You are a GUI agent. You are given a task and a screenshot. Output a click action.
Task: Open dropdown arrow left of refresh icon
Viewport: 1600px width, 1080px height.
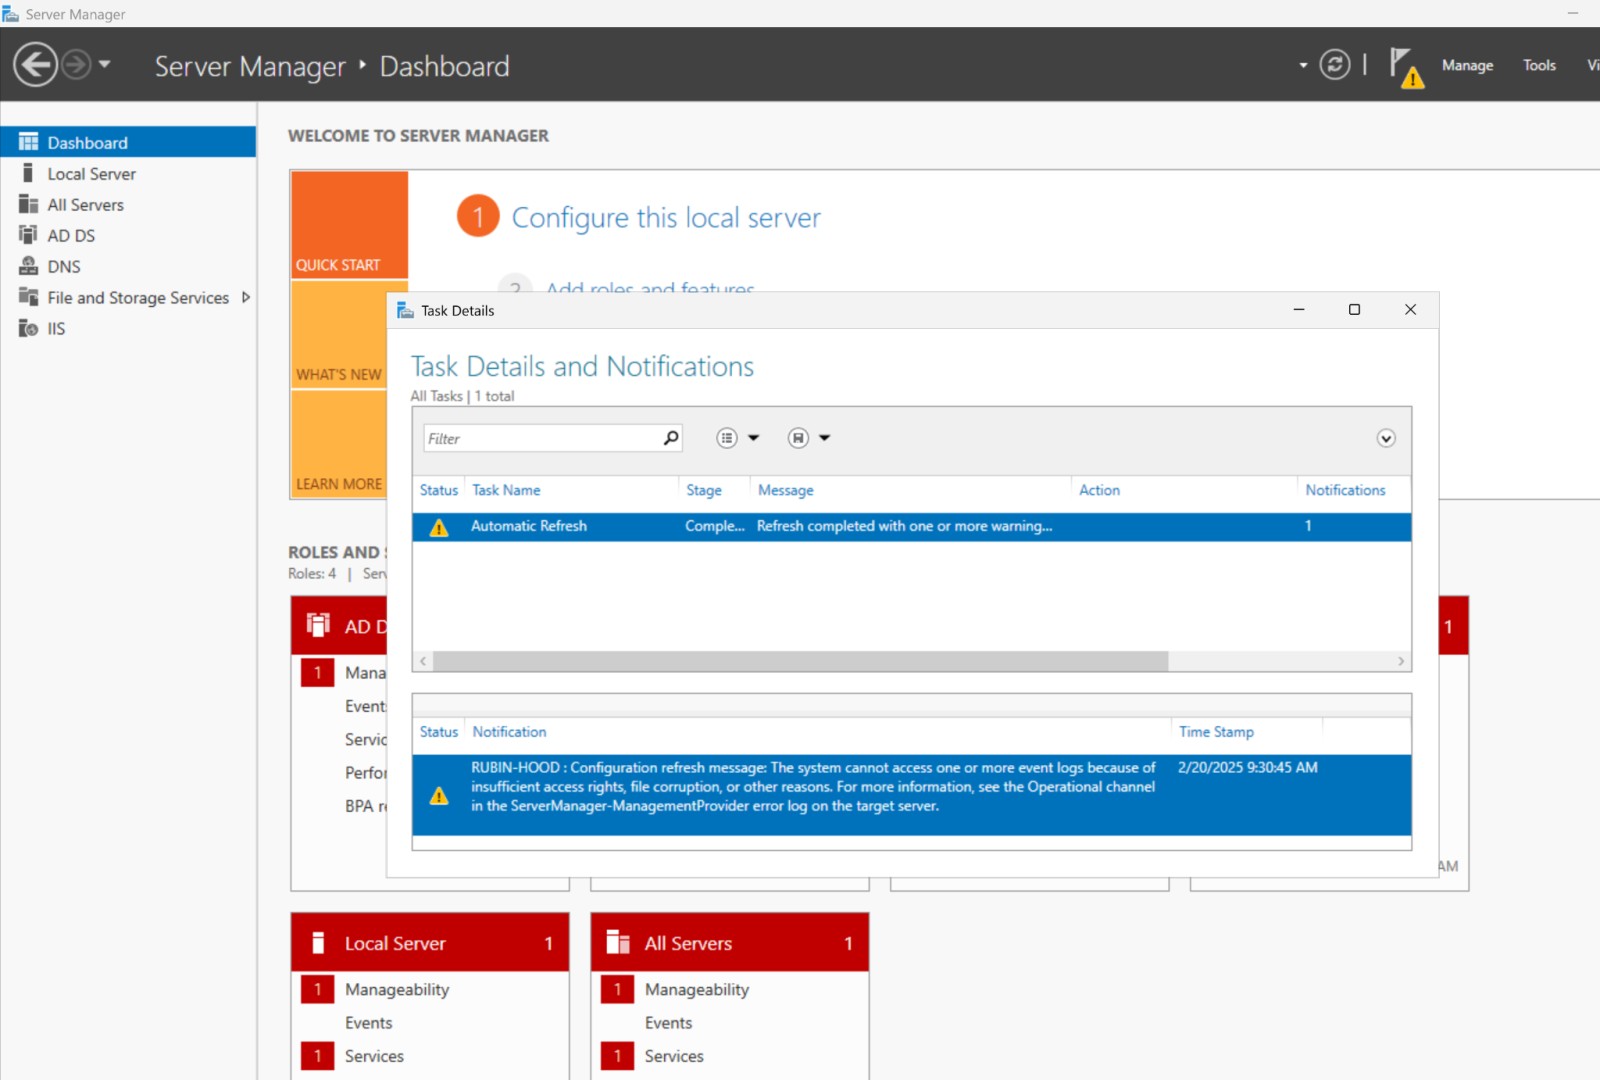point(1303,66)
